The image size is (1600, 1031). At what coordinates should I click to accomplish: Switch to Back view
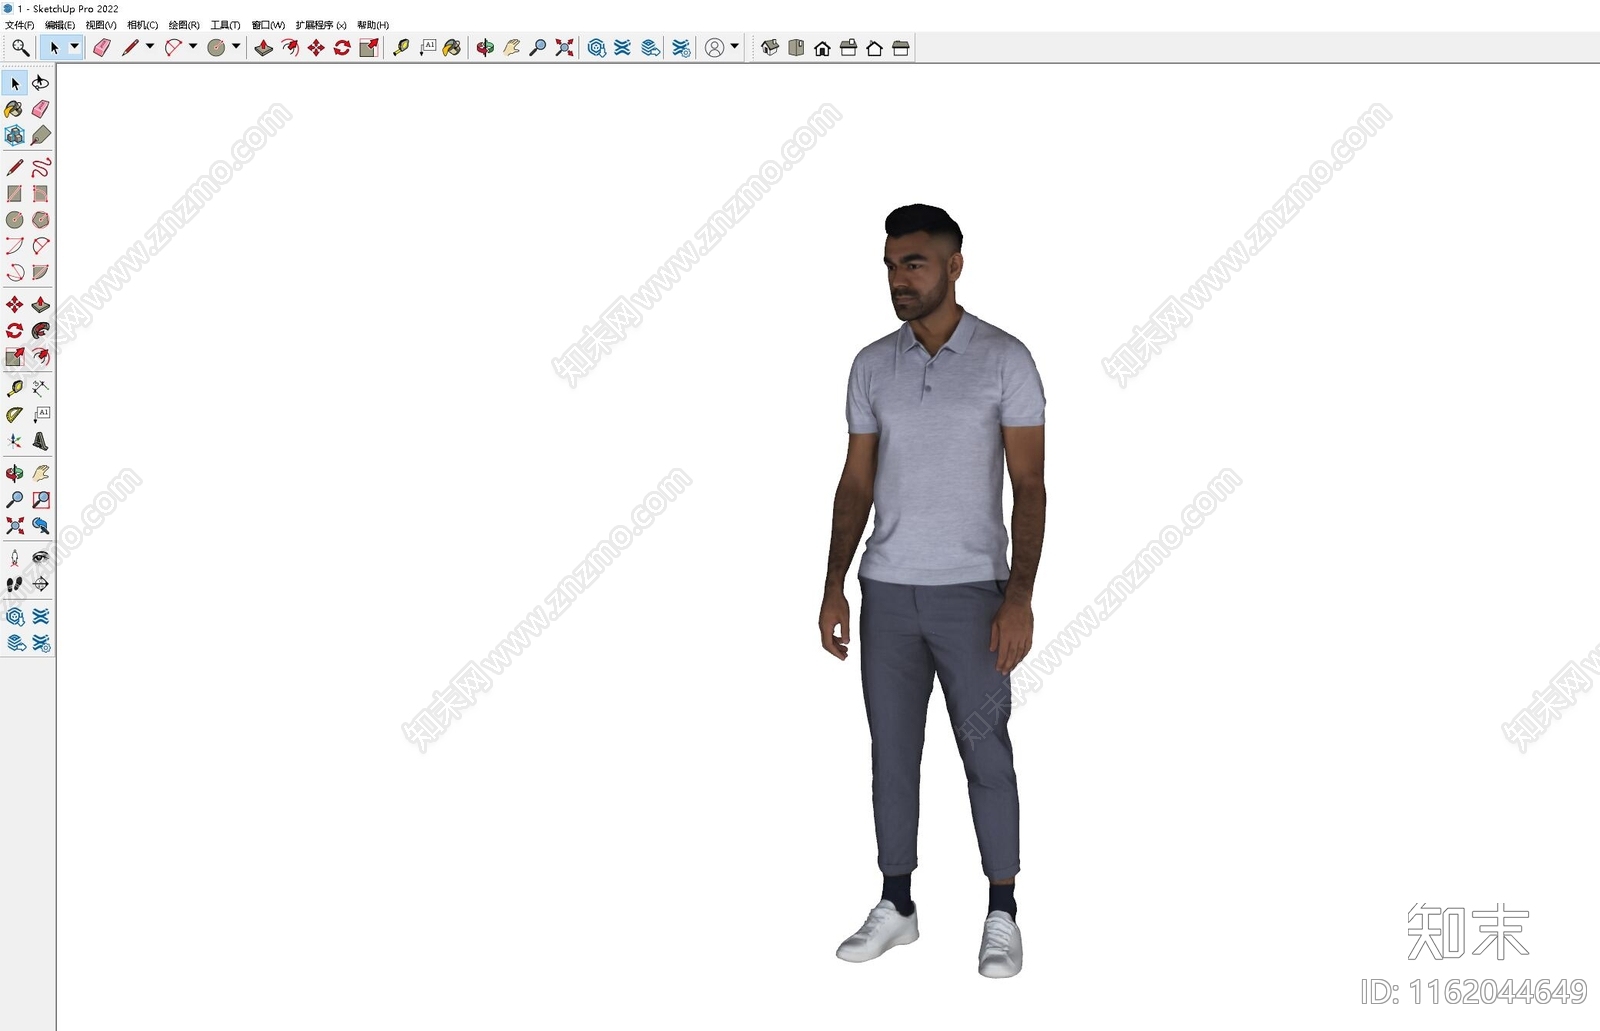(874, 47)
